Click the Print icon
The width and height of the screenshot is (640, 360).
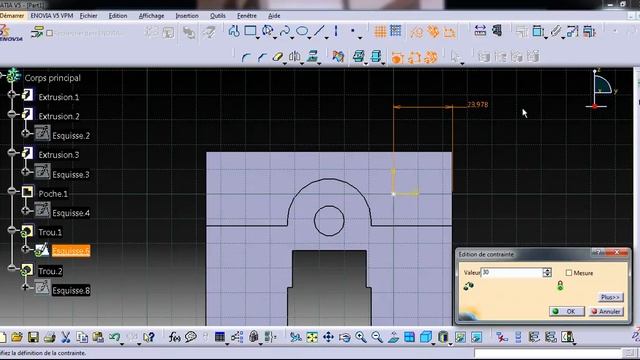pos(49,337)
